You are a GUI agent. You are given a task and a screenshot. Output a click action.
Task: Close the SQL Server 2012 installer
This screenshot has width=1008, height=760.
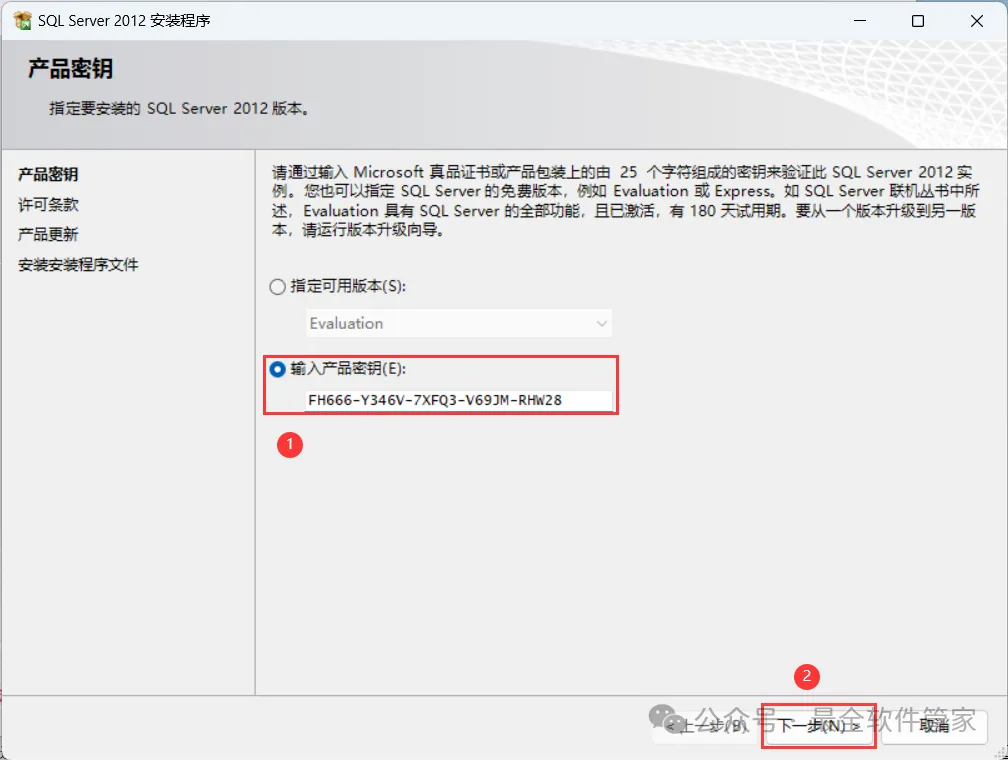[976, 21]
